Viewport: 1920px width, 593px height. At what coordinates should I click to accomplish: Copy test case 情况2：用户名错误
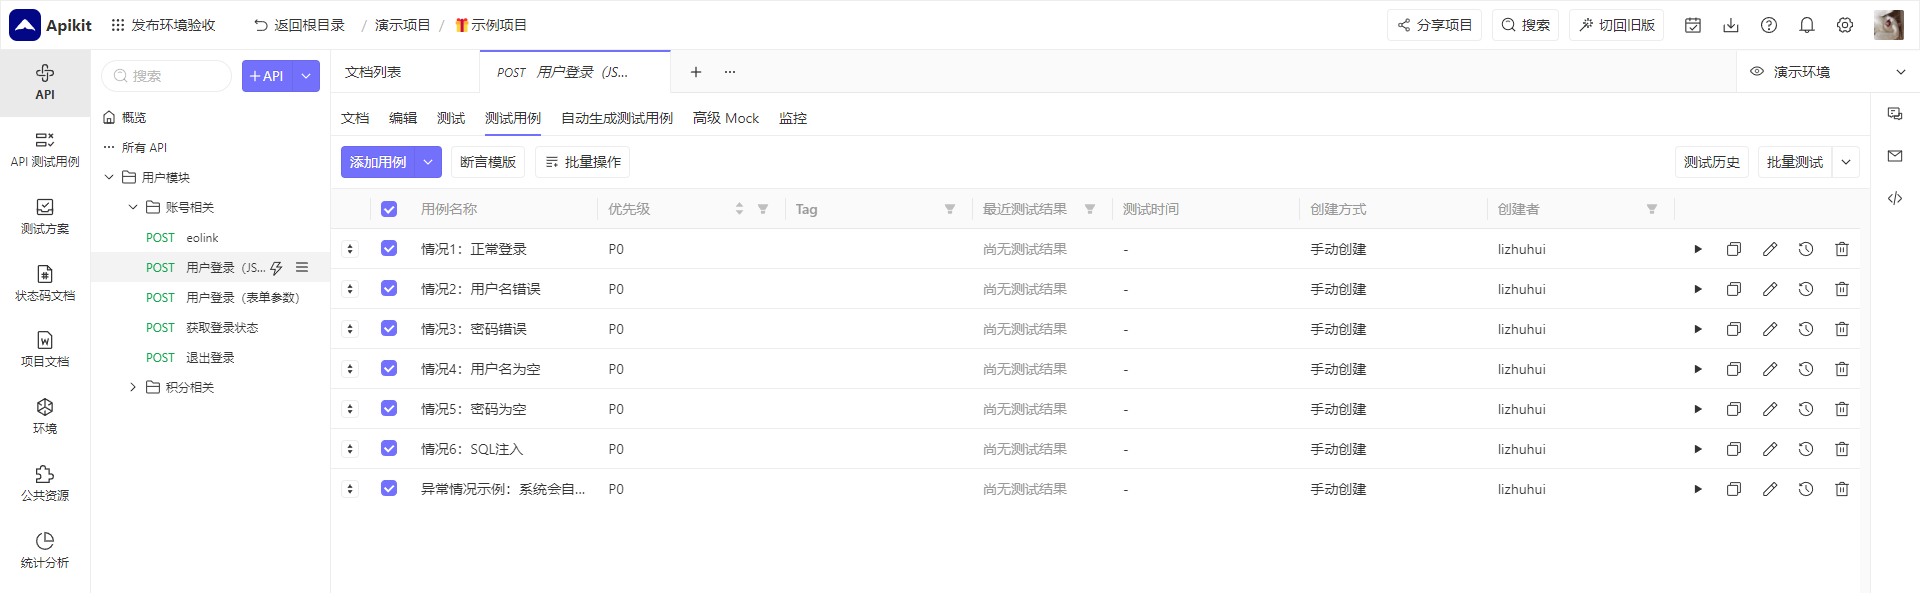coord(1733,289)
